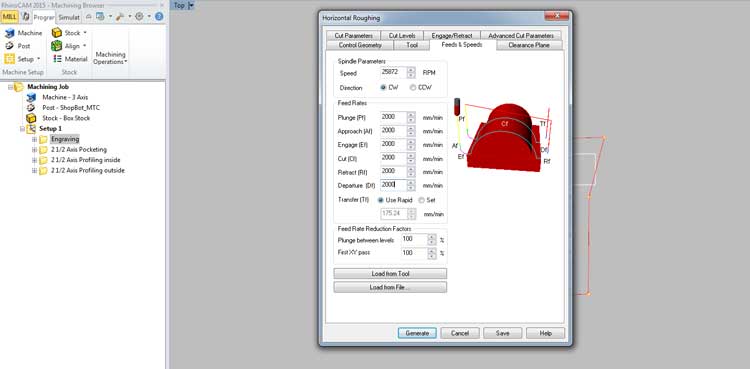The height and width of the screenshot is (369, 750).
Task: Open the Setup dropdown arrow in ribbon
Action: point(38,59)
